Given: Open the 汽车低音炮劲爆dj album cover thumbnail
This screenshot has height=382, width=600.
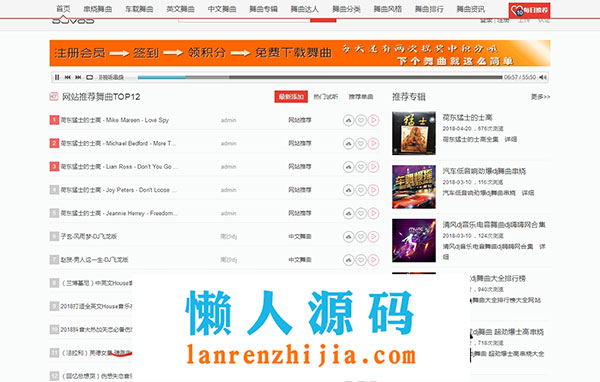Looking at the screenshot, I should (414, 187).
